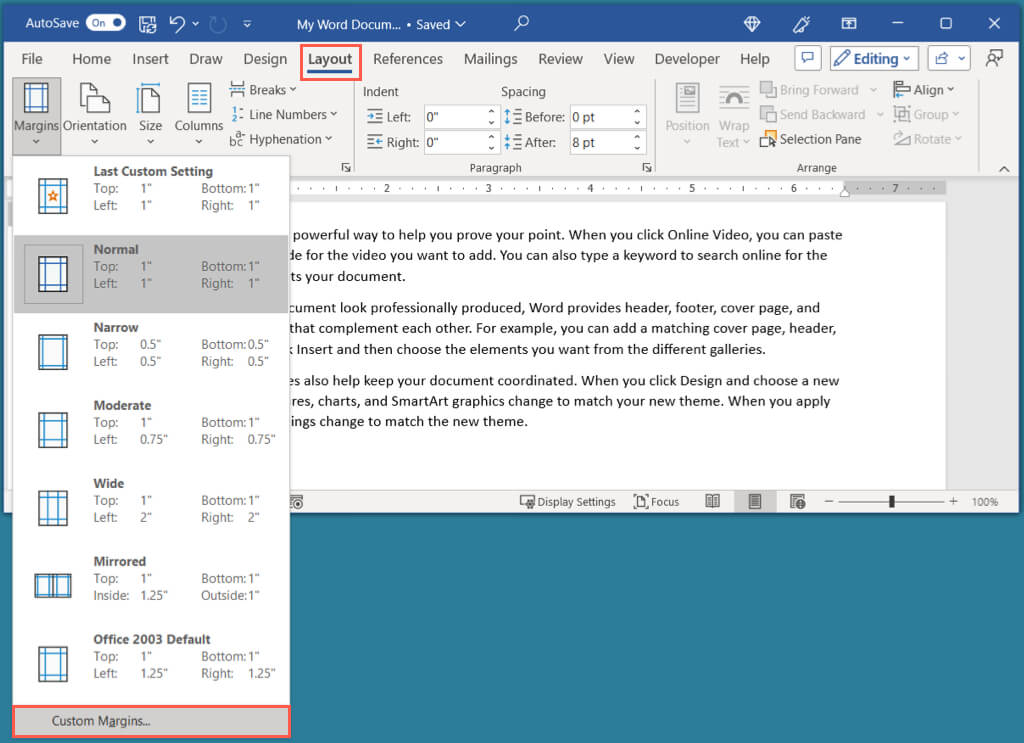The width and height of the screenshot is (1024, 743).
Task: Open the Size page options icon
Action: (x=150, y=100)
